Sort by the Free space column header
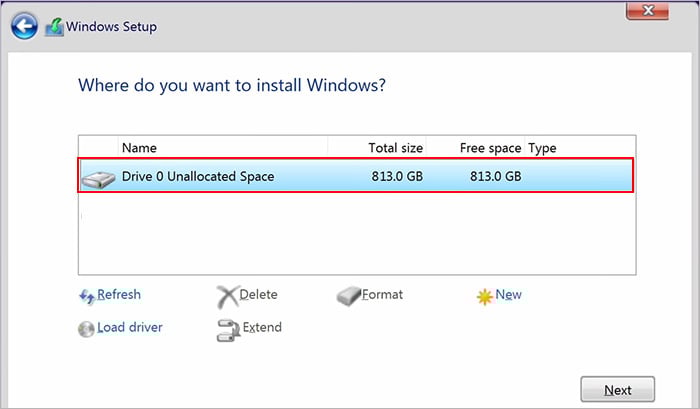This screenshot has height=409, width=700. 490,148
